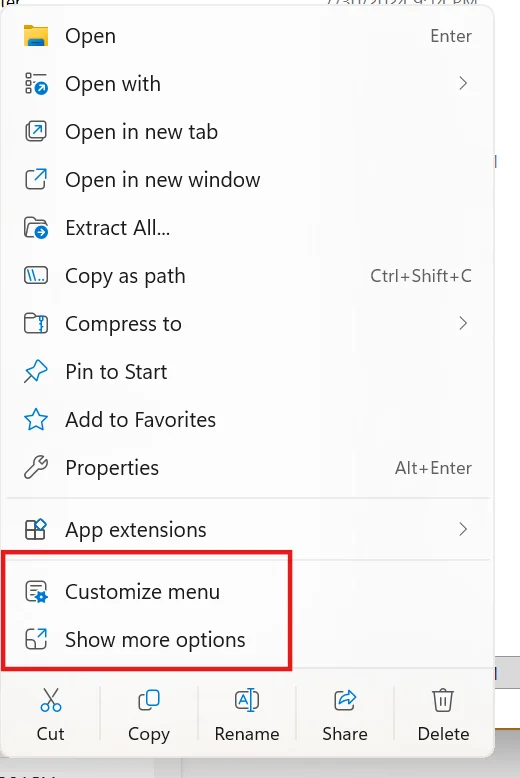Viewport: 520px width, 778px height.
Task: Click the wrench icon next to Properties
Action: click(x=36, y=467)
